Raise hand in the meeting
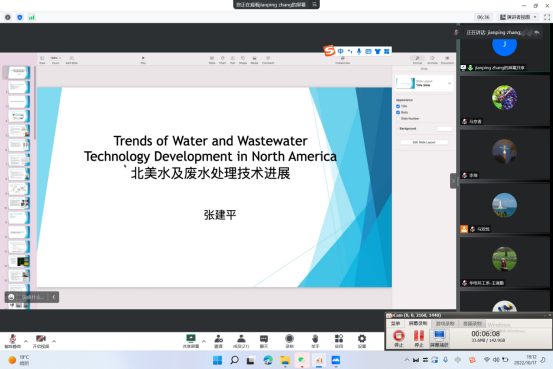Viewport: 553px width, 369px height. coord(315,341)
